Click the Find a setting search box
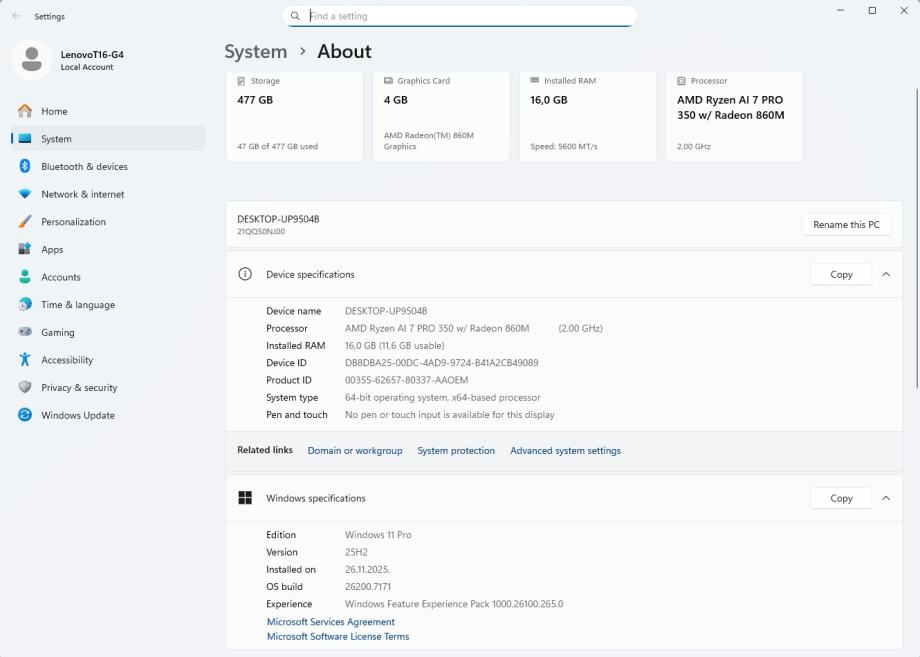Image resolution: width=920 pixels, height=657 pixels. coord(460,16)
